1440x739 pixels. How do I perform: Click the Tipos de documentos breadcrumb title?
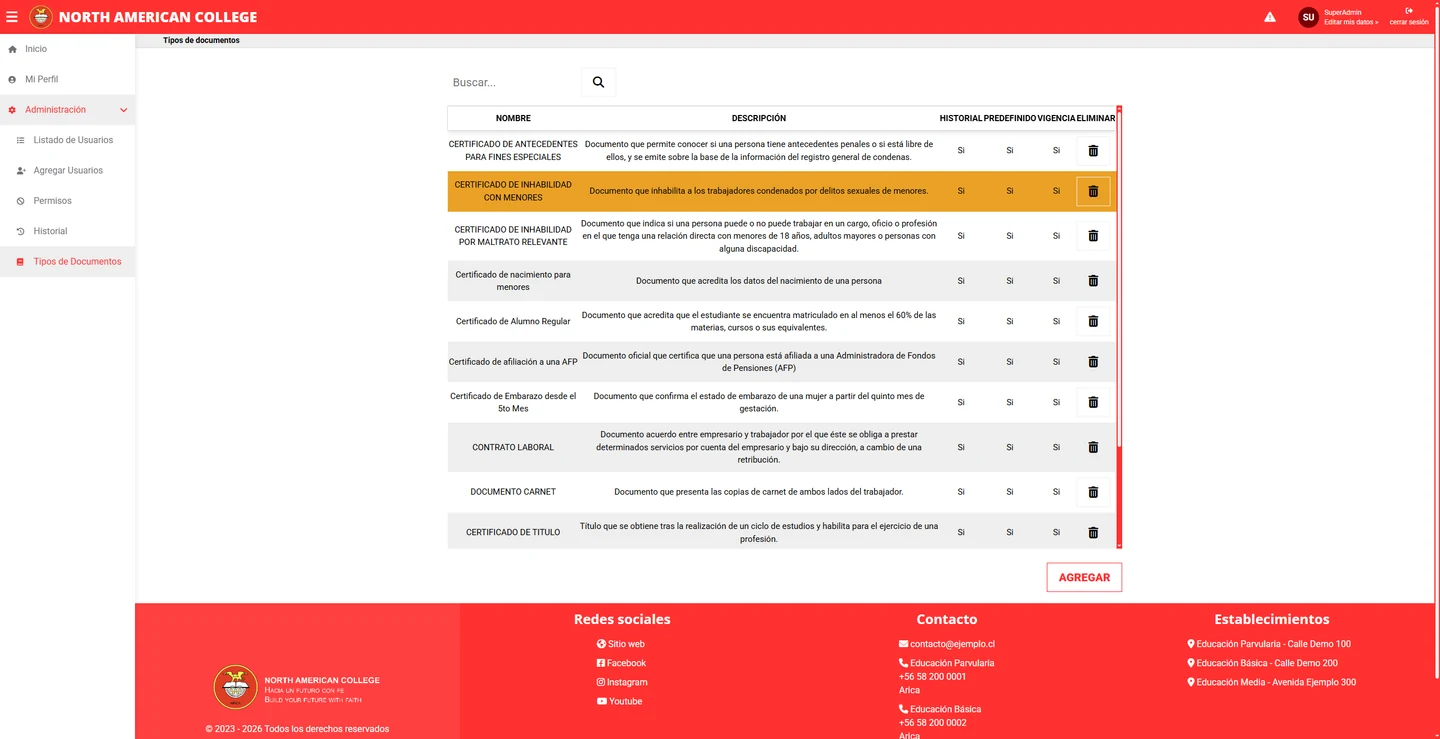coord(201,41)
